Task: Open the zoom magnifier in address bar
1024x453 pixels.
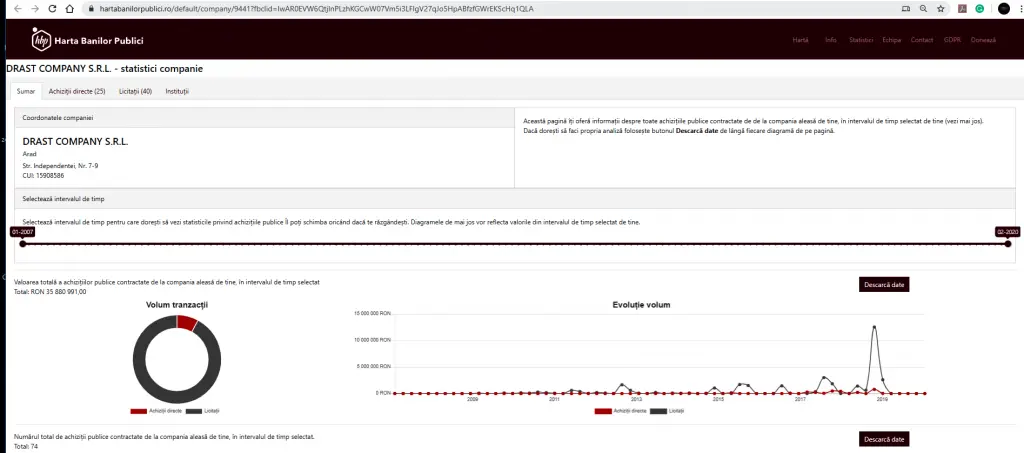Action: point(923,9)
